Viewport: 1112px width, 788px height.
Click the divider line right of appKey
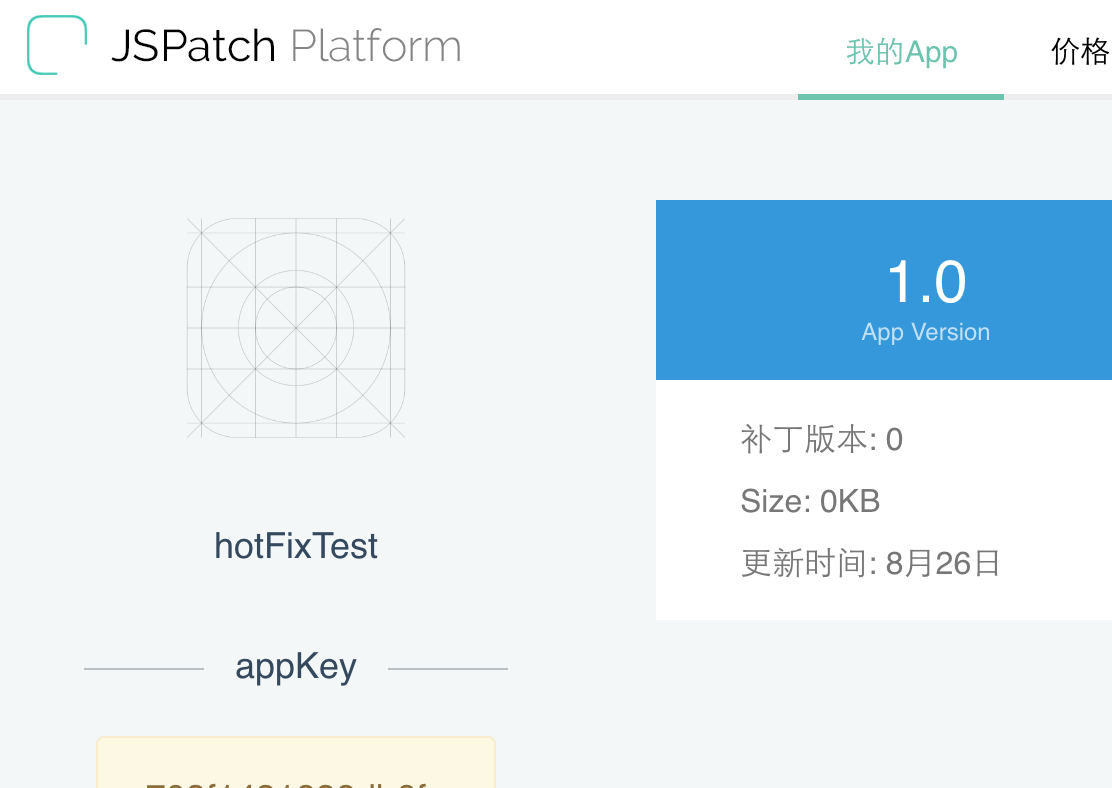[447, 668]
